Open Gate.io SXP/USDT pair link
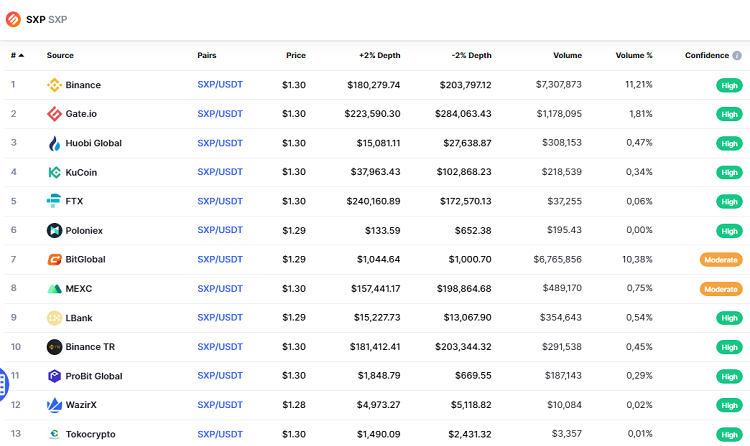750x446 pixels. pos(220,114)
